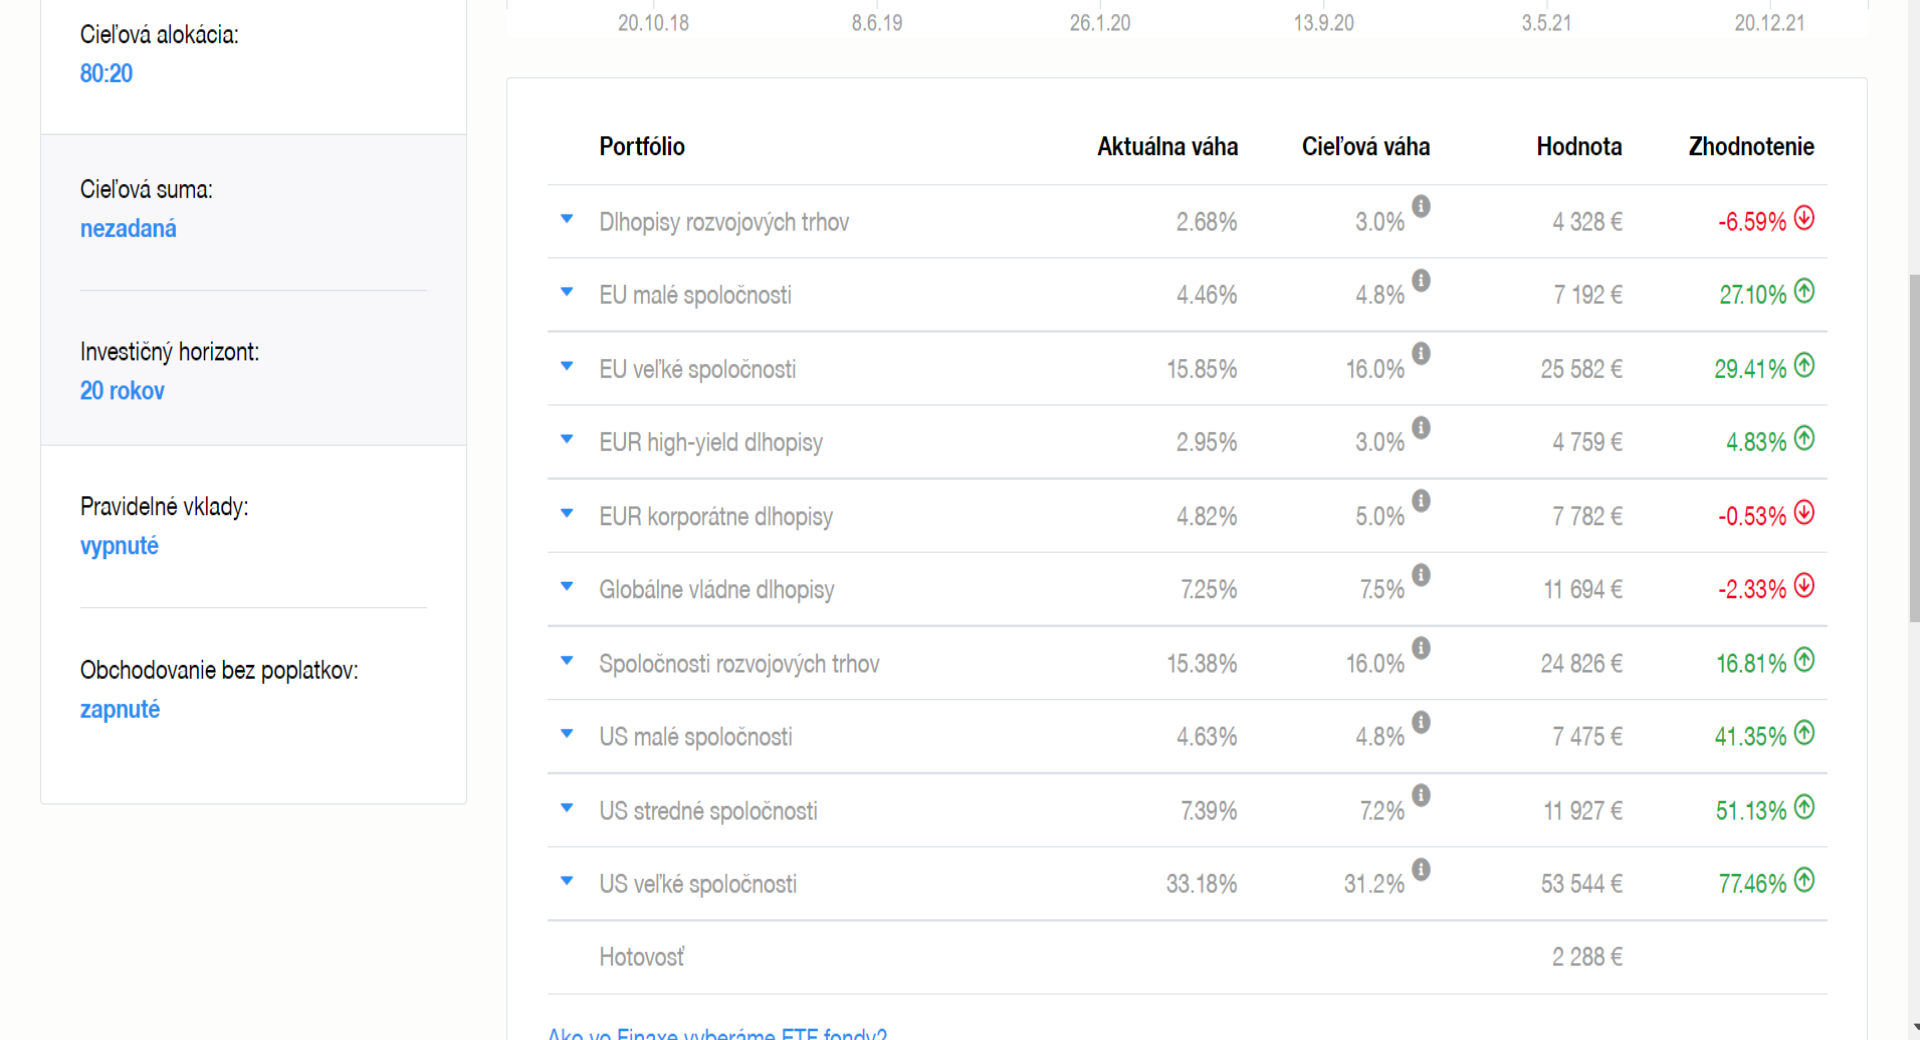Open info icon for EU veľké spoločnosti target
1920x1040 pixels.
tap(1421, 354)
